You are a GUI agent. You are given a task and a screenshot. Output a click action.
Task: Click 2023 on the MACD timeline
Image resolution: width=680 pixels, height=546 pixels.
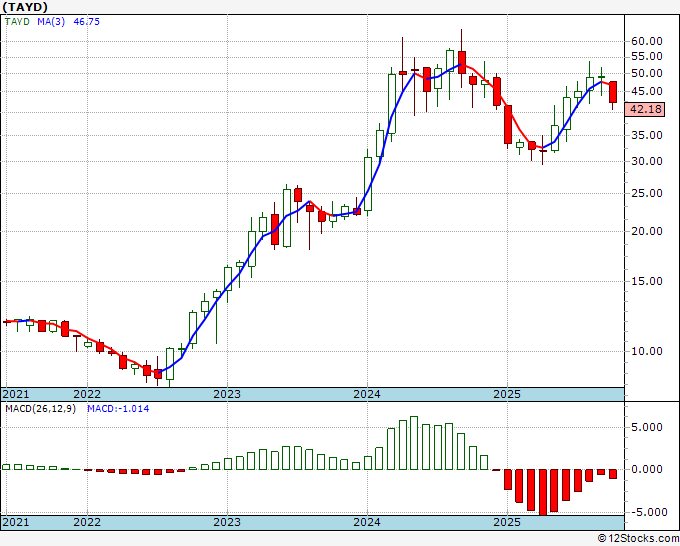227,522
